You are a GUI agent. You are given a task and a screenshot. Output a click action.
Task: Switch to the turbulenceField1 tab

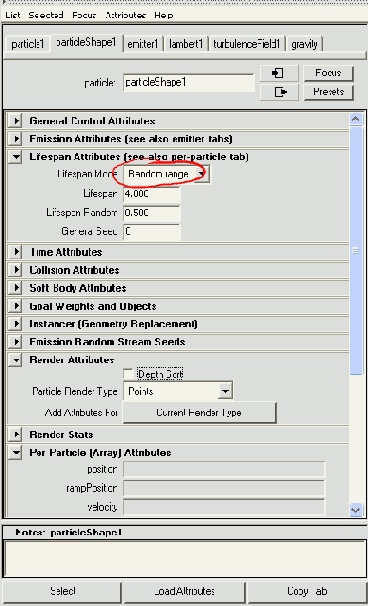[246, 44]
